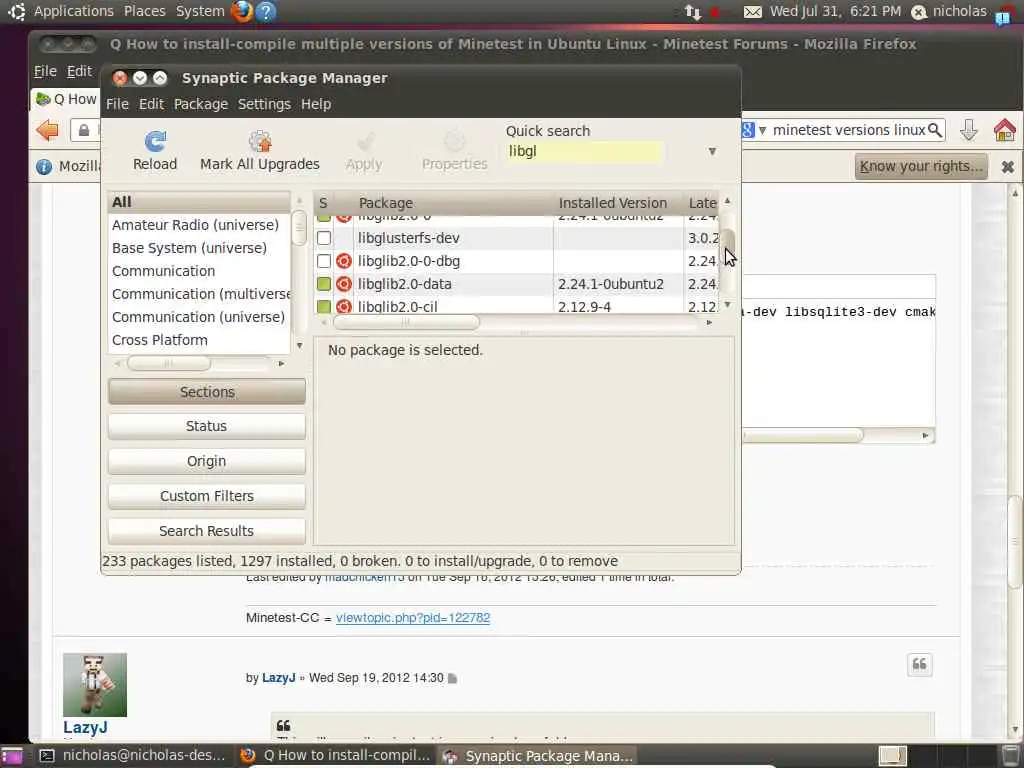
Task: Click Ubuntu logo icon beside libglib2.0-0-dbg
Action: click(x=344, y=261)
